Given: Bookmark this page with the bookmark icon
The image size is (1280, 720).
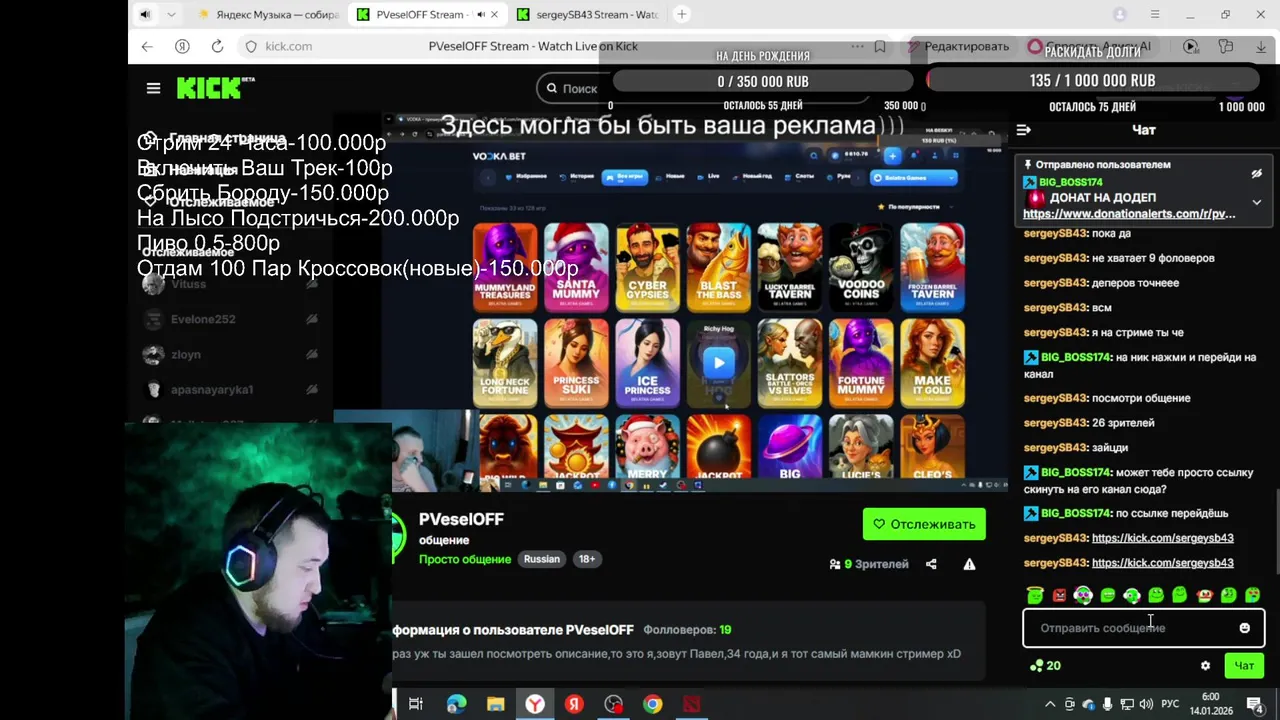Looking at the screenshot, I should 880,46.
